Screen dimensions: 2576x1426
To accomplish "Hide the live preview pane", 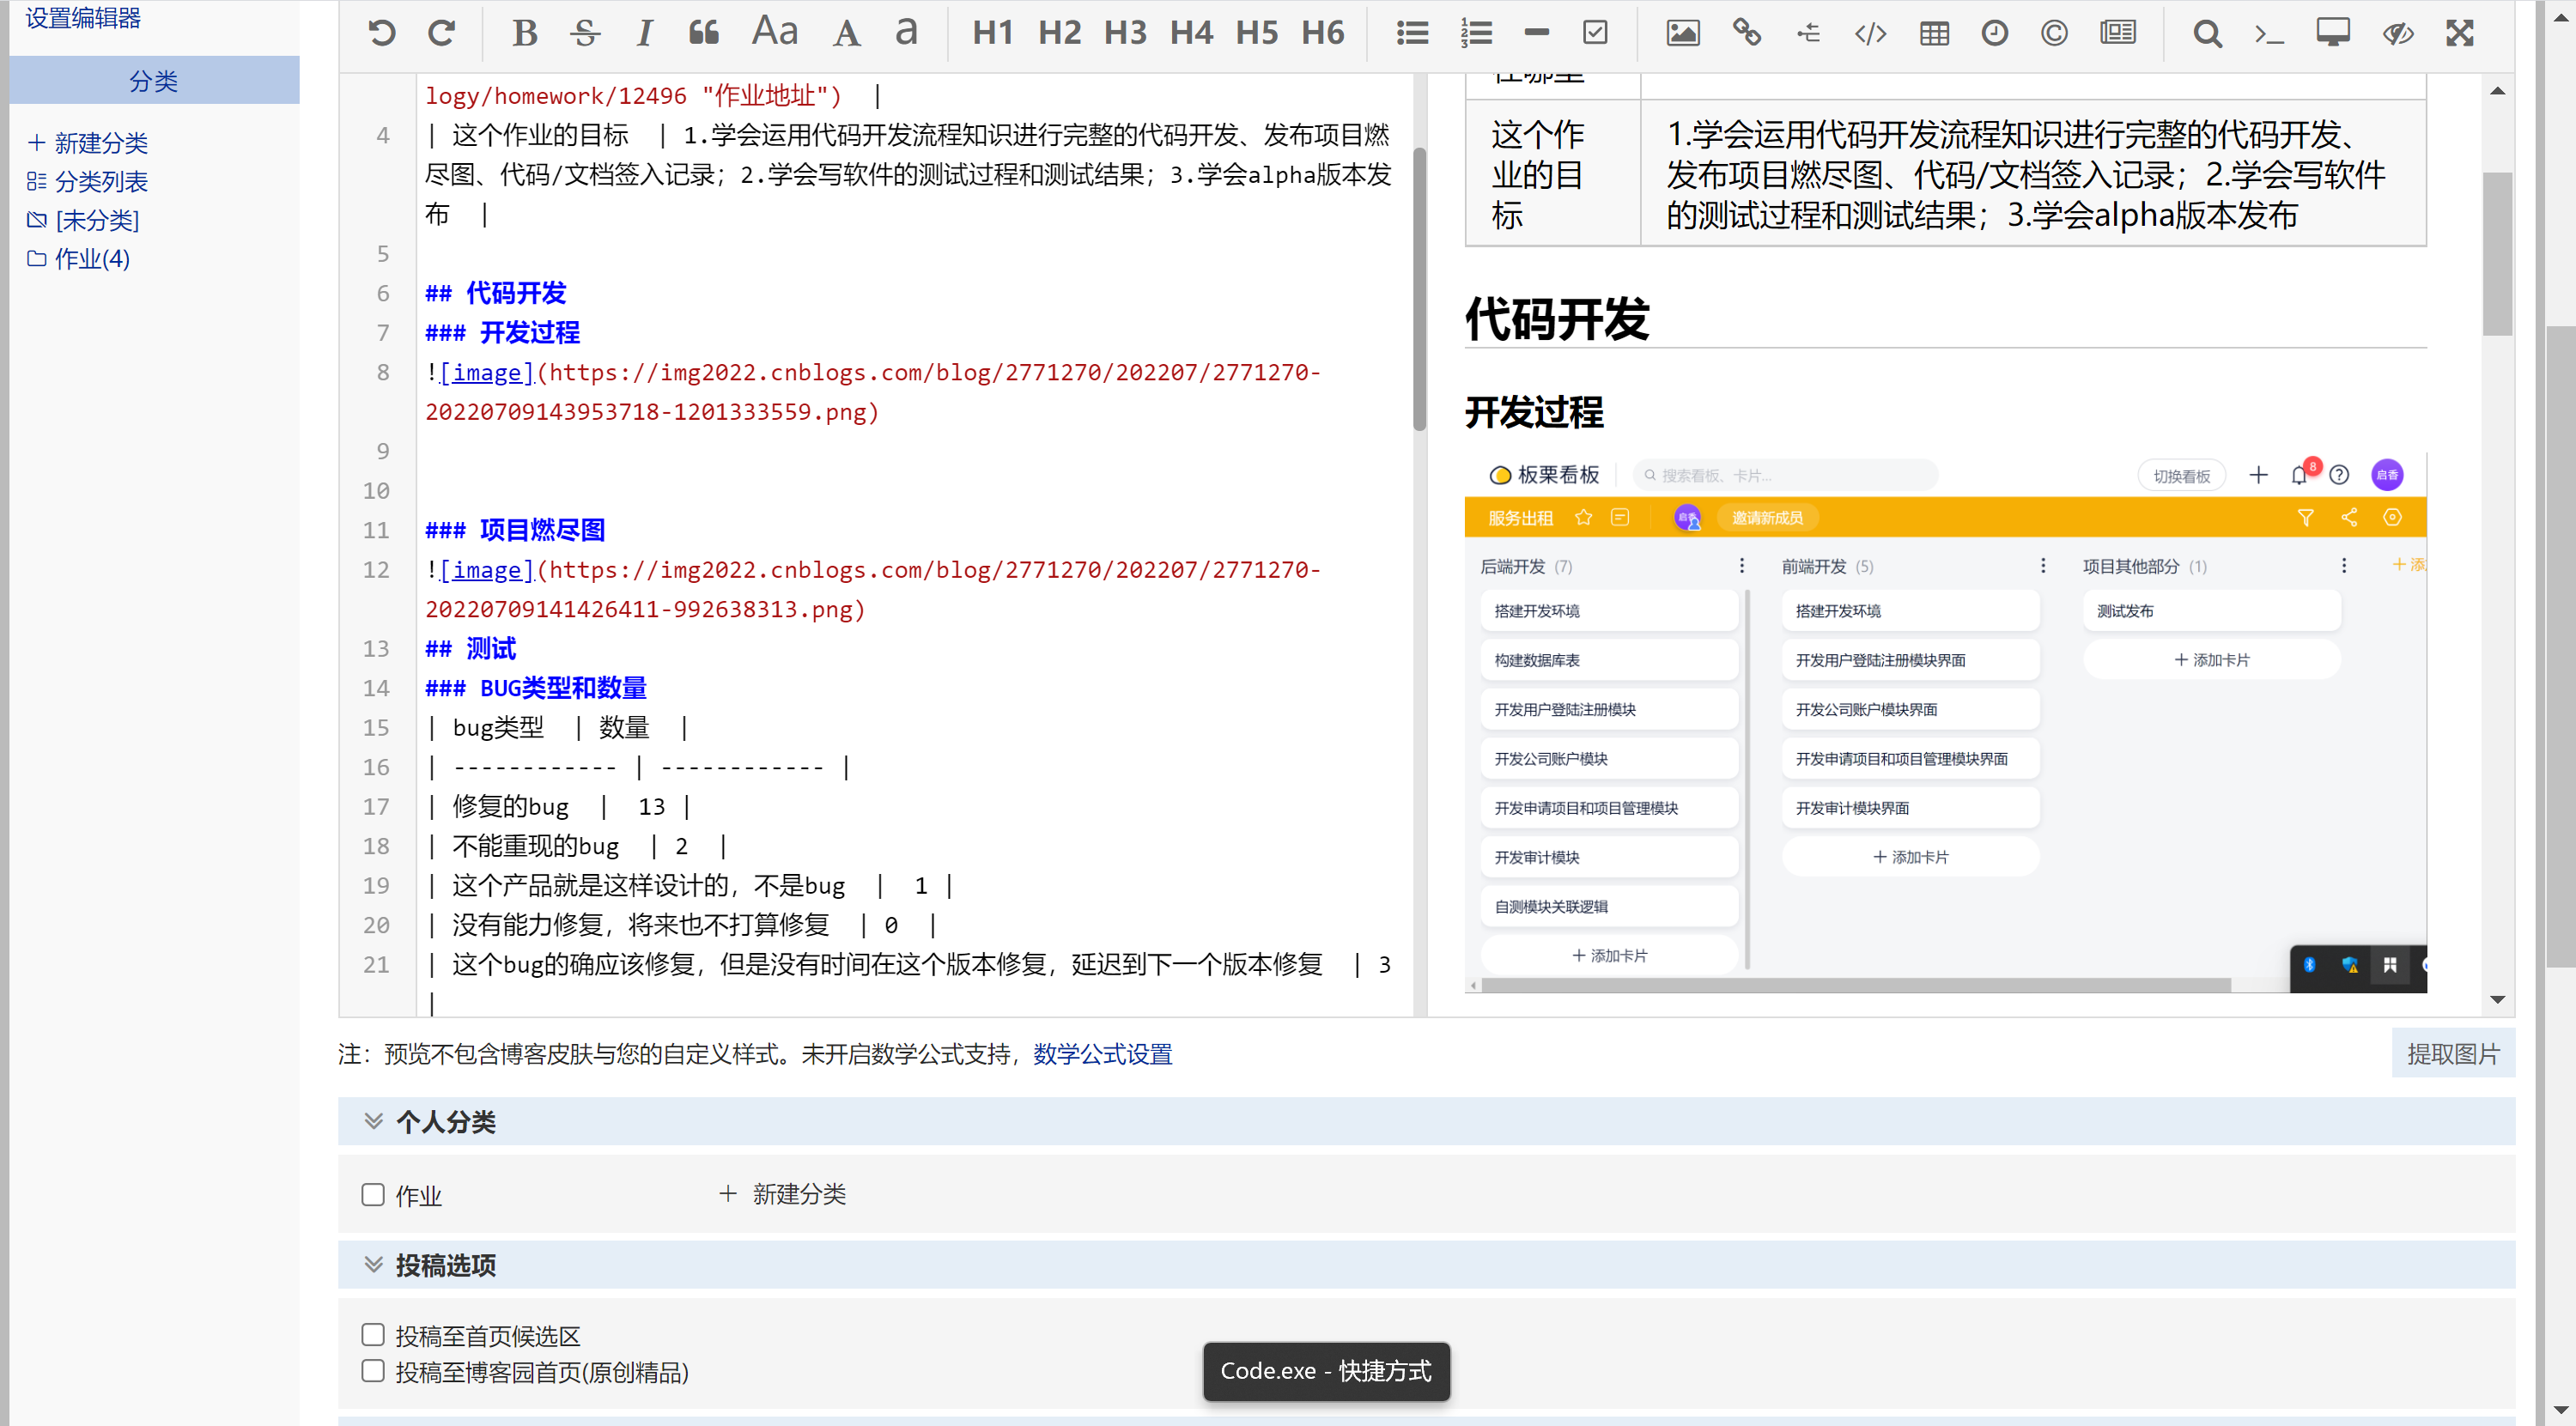I will click(x=2397, y=33).
